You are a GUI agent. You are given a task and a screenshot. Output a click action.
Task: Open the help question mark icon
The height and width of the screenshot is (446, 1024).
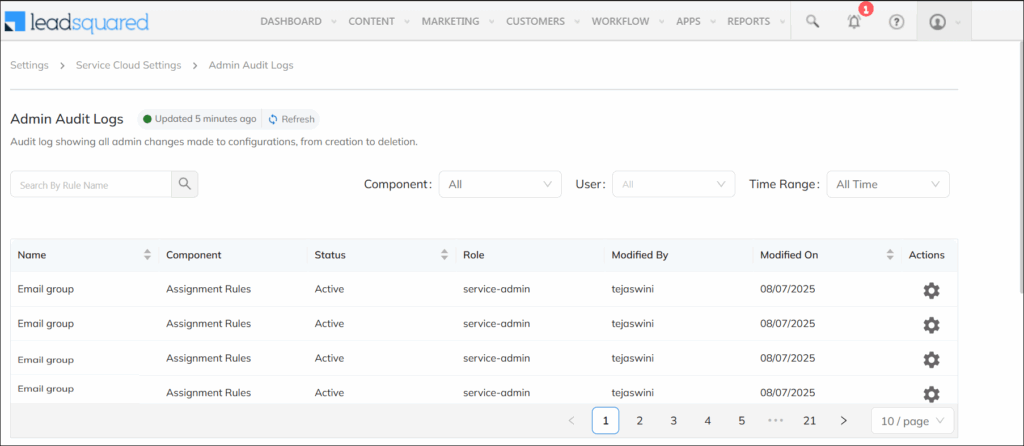897,22
